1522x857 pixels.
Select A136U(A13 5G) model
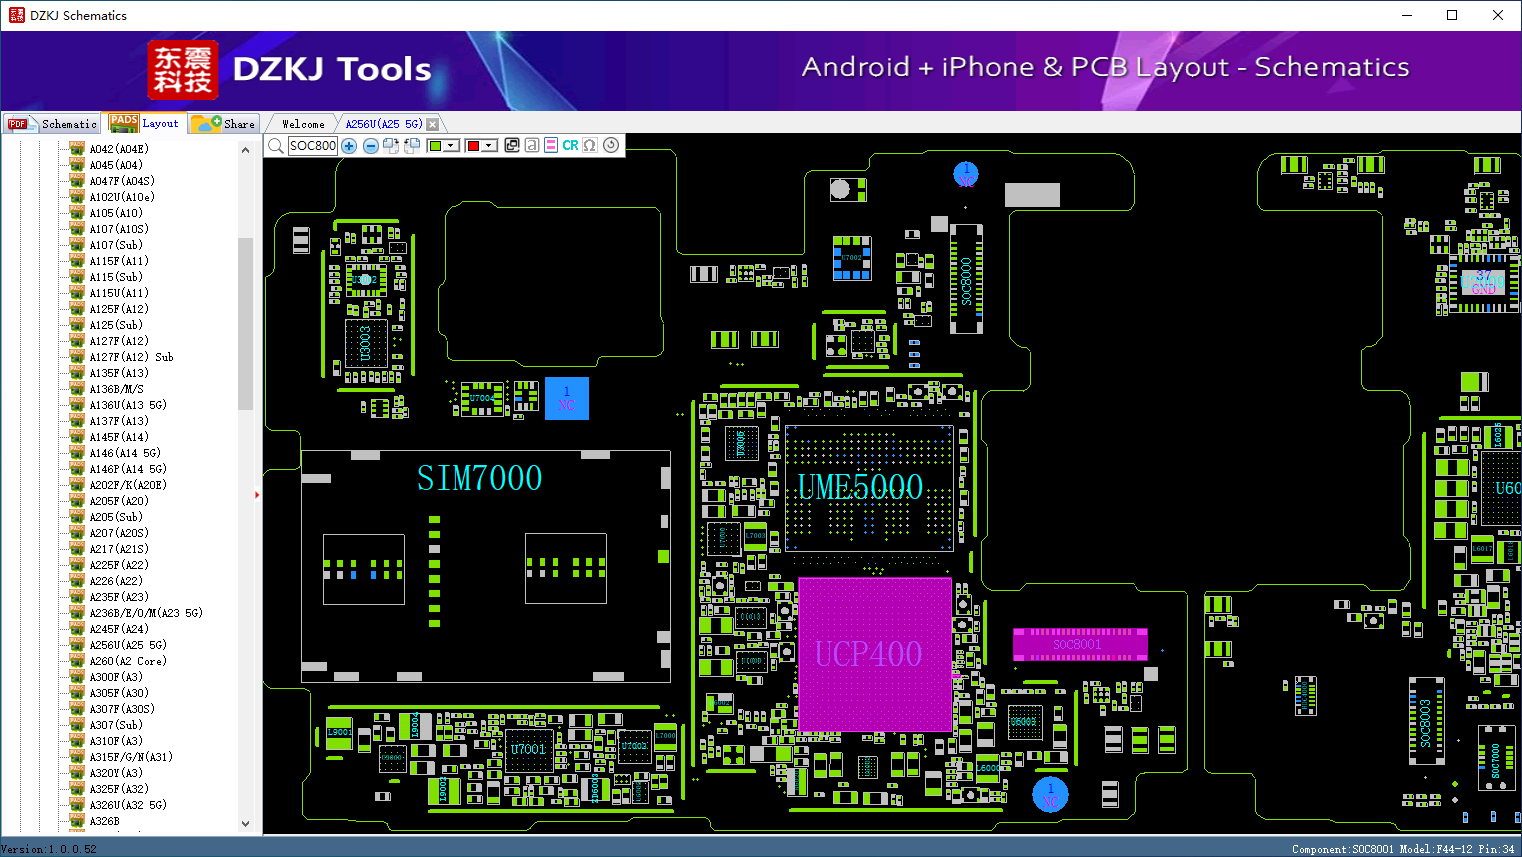pos(128,405)
